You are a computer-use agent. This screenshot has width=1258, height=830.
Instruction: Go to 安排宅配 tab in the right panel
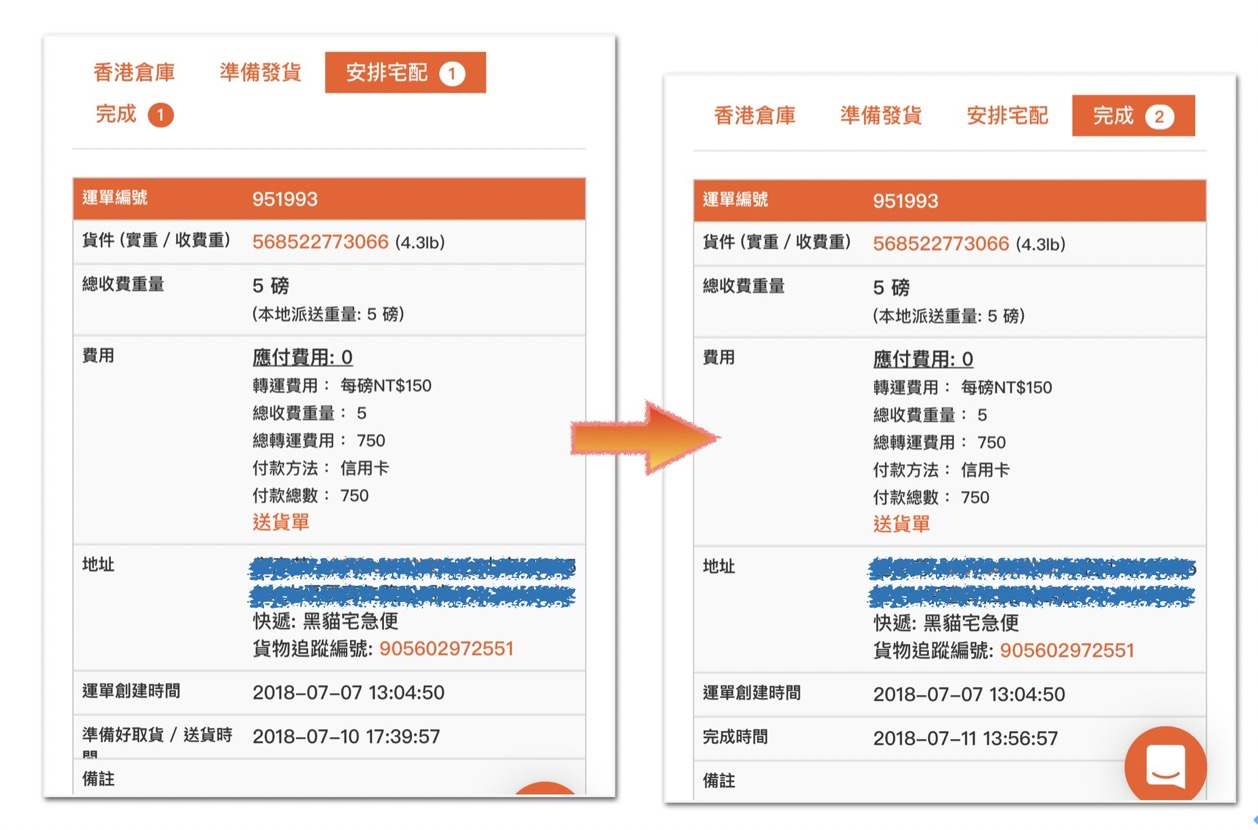1007,116
